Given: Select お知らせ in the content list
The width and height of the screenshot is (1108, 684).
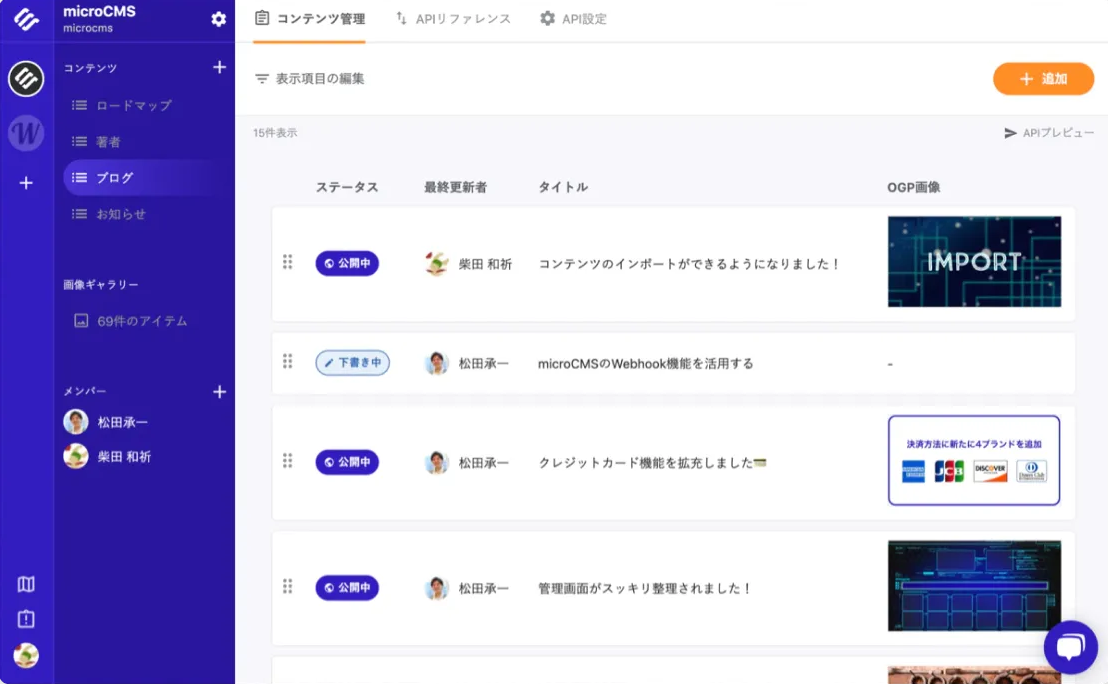Looking at the screenshot, I should [121, 214].
